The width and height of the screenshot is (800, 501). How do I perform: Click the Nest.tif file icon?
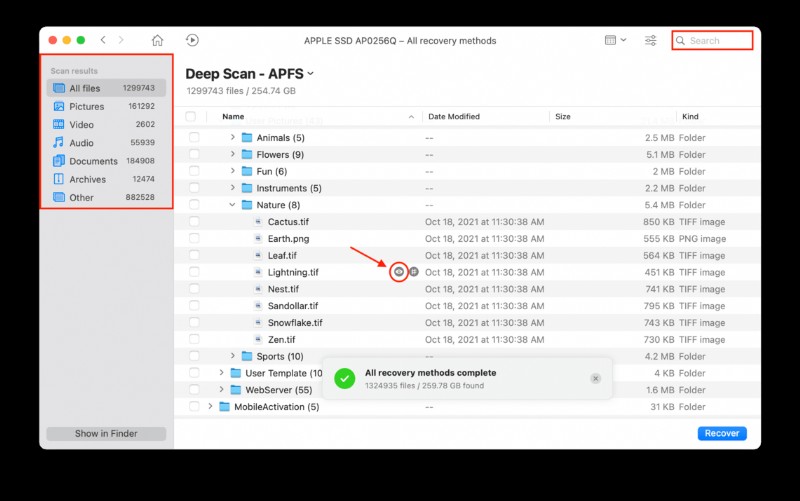258,289
